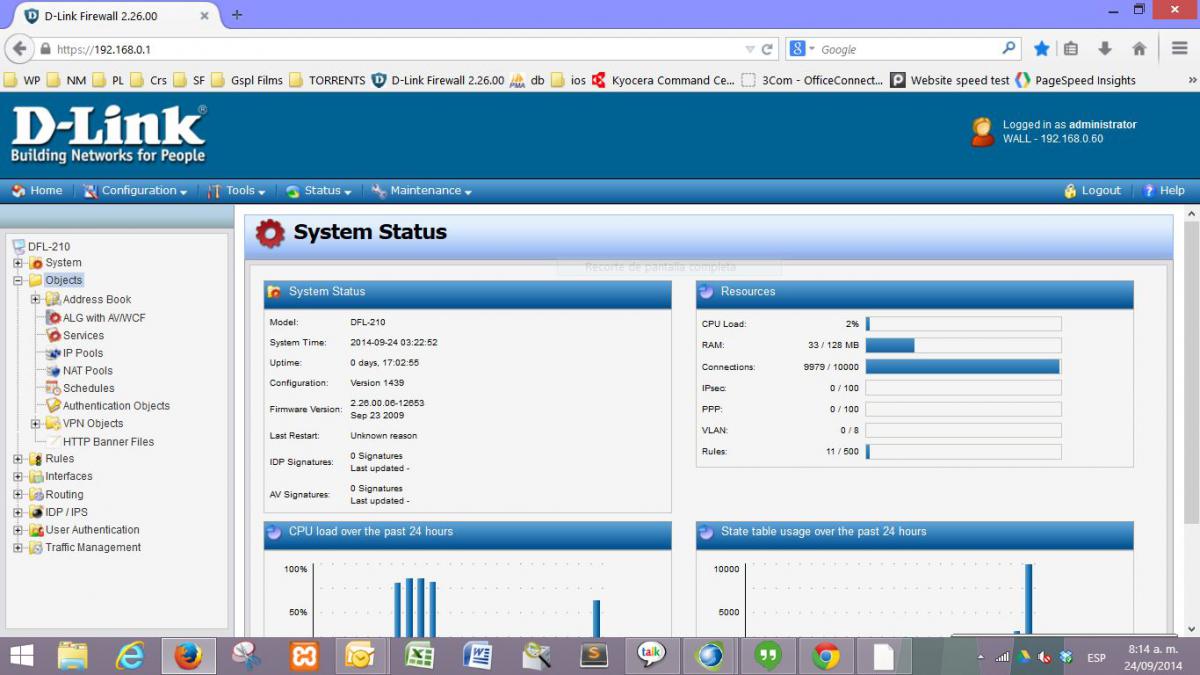Click the D-Link logo
The image size is (1200, 675).
(108, 135)
